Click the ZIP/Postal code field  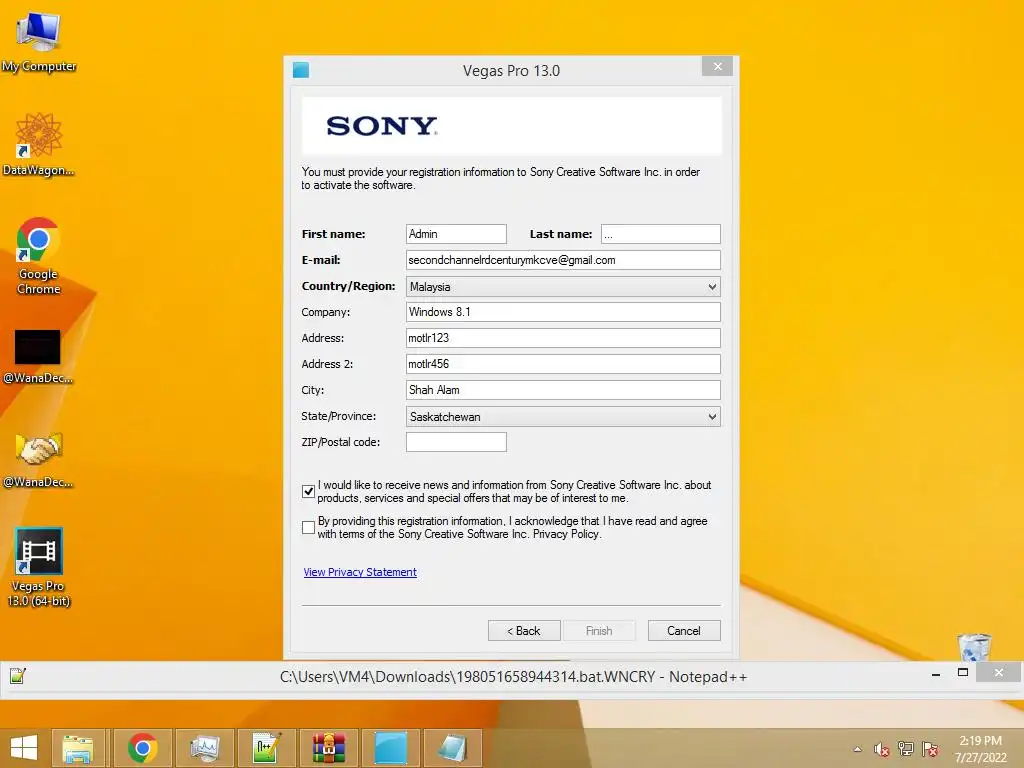pos(456,442)
